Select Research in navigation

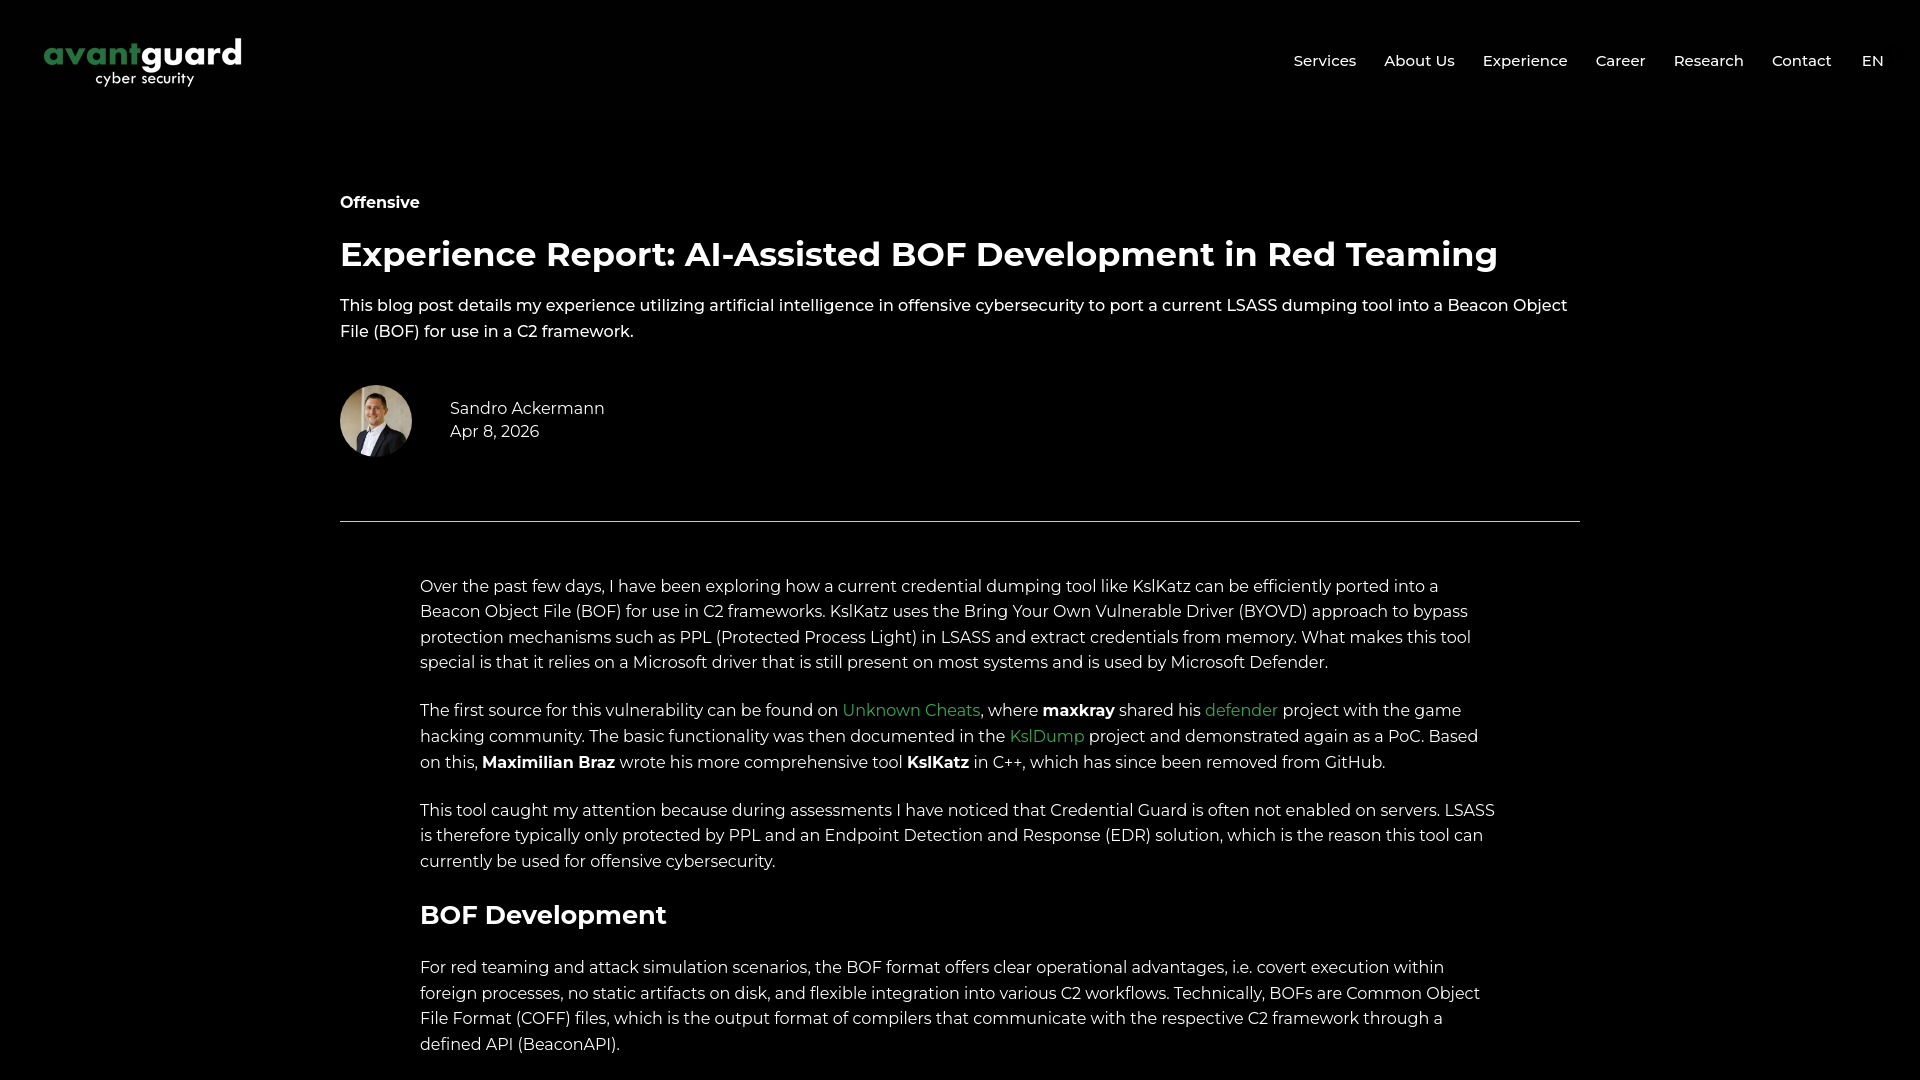(x=1708, y=61)
